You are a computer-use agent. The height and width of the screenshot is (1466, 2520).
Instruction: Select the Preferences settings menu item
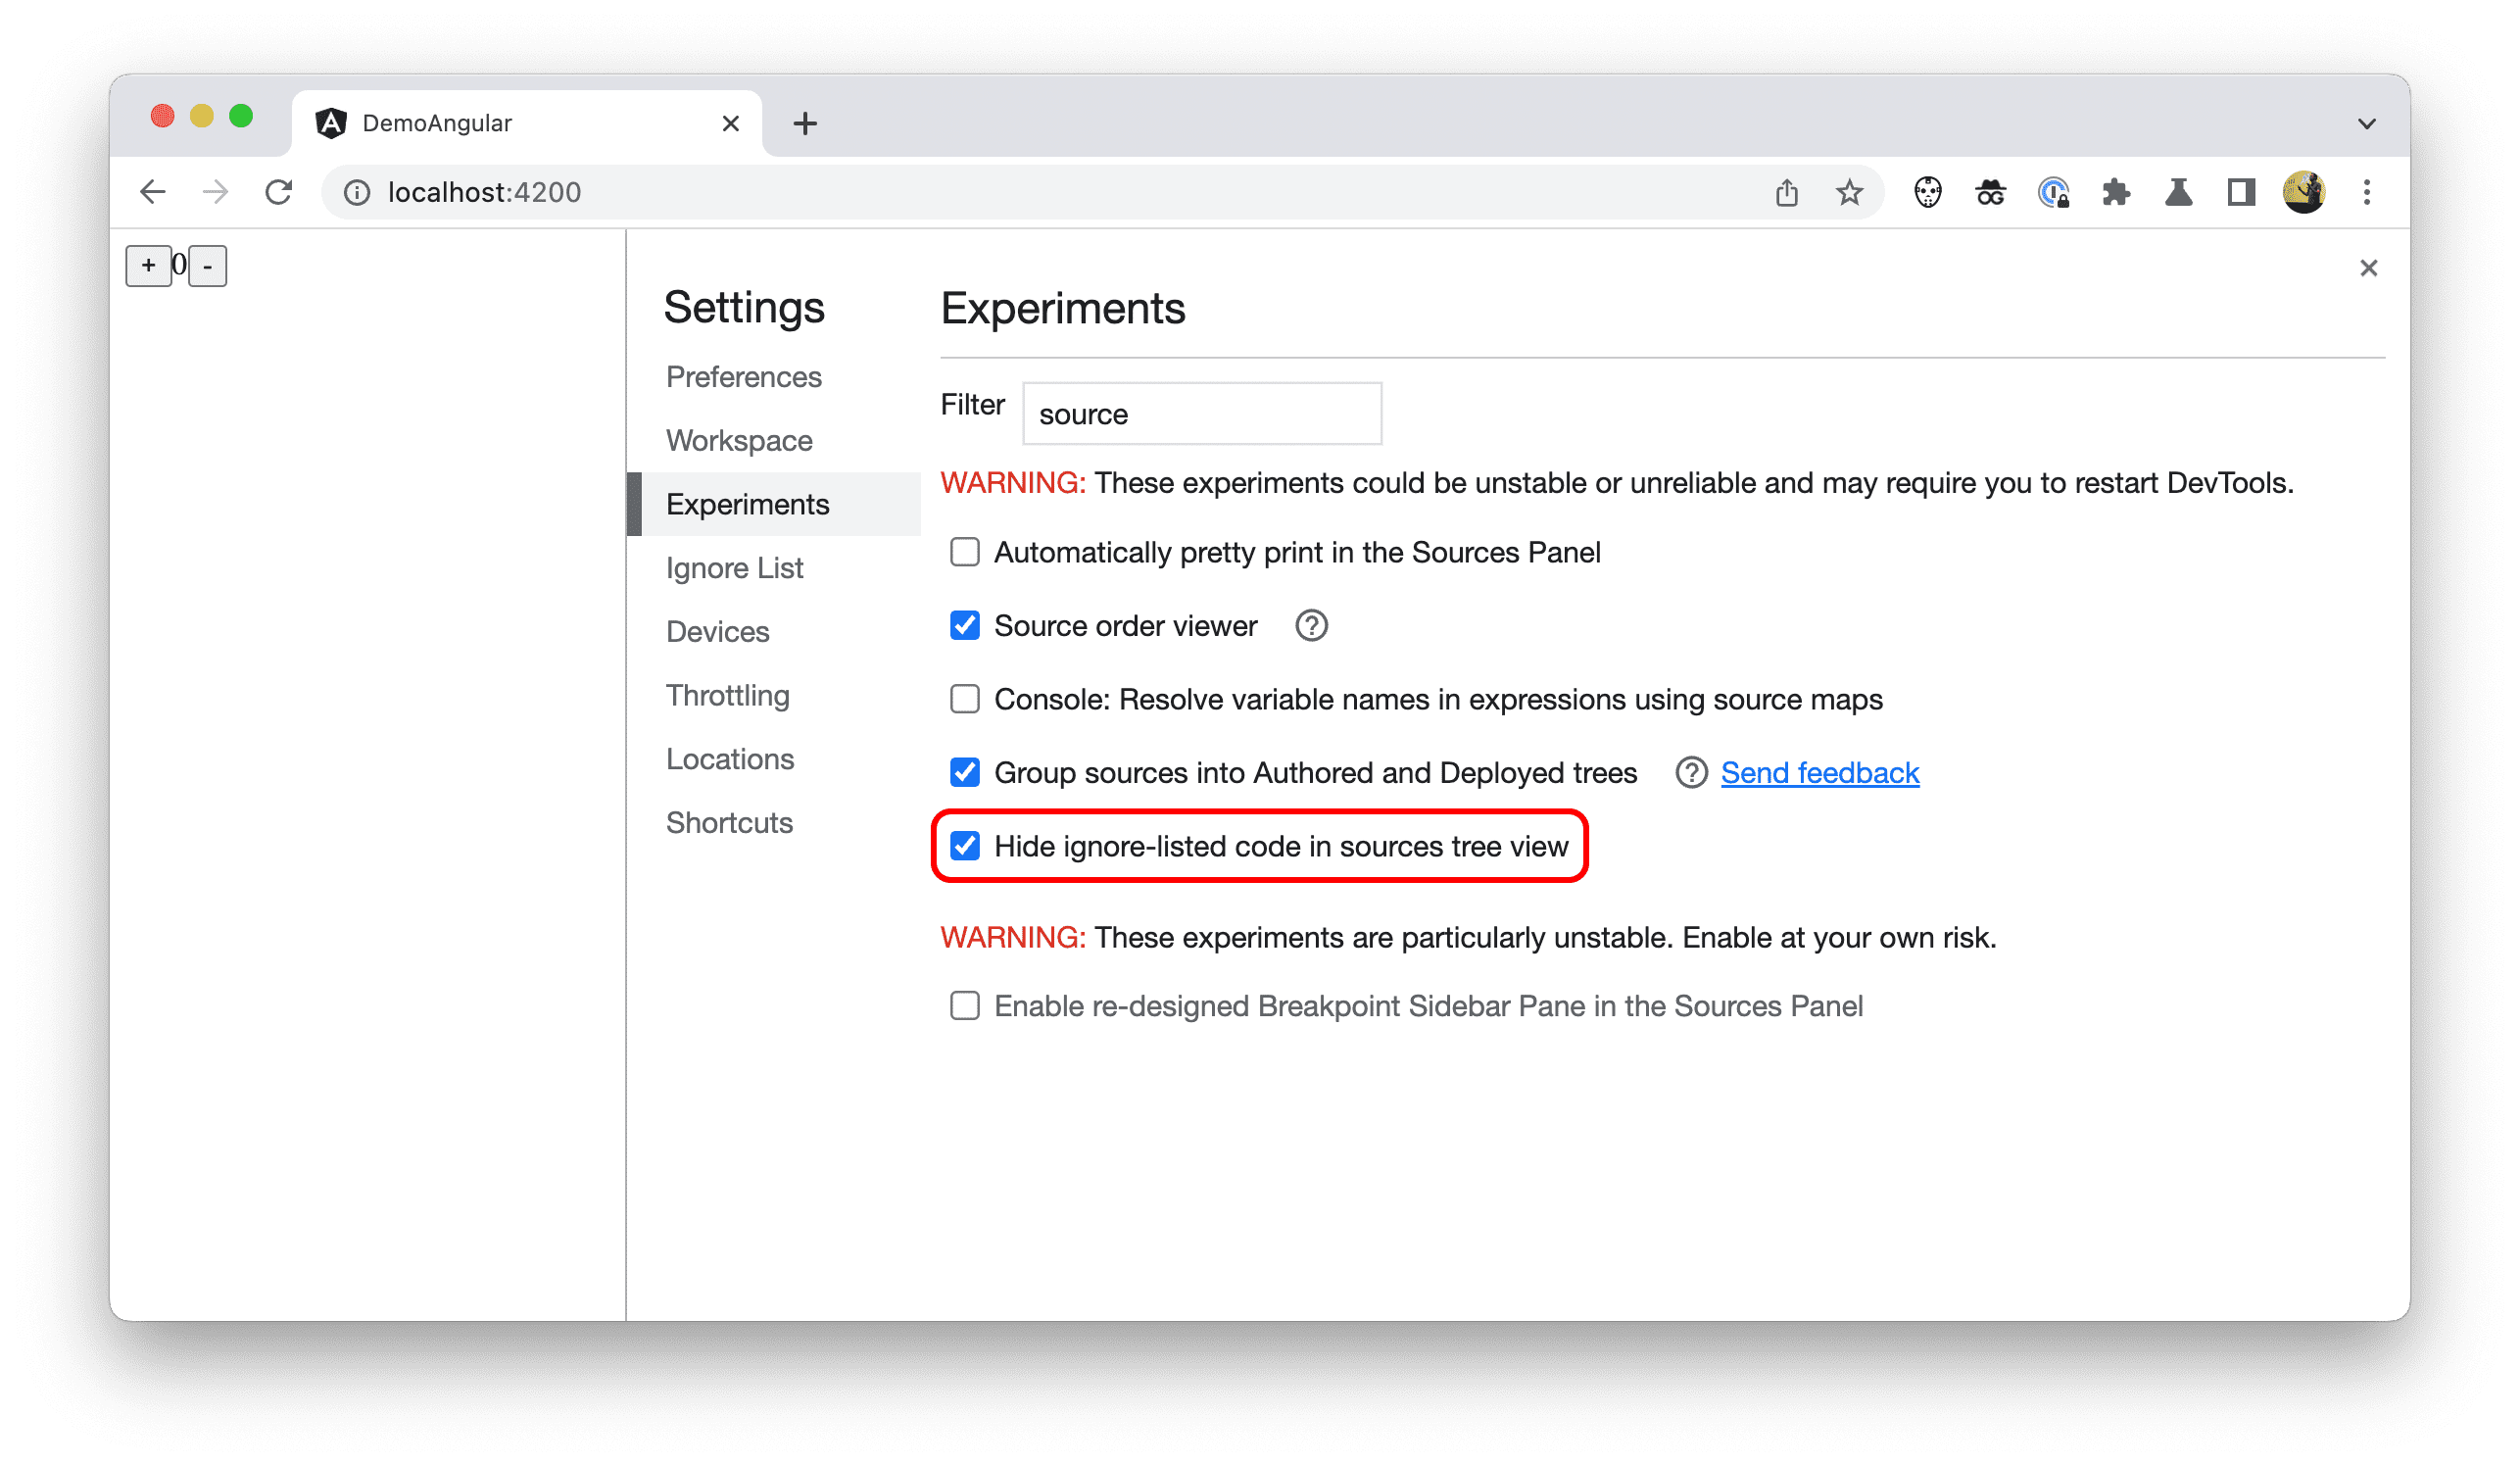click(x=747, y=375)
